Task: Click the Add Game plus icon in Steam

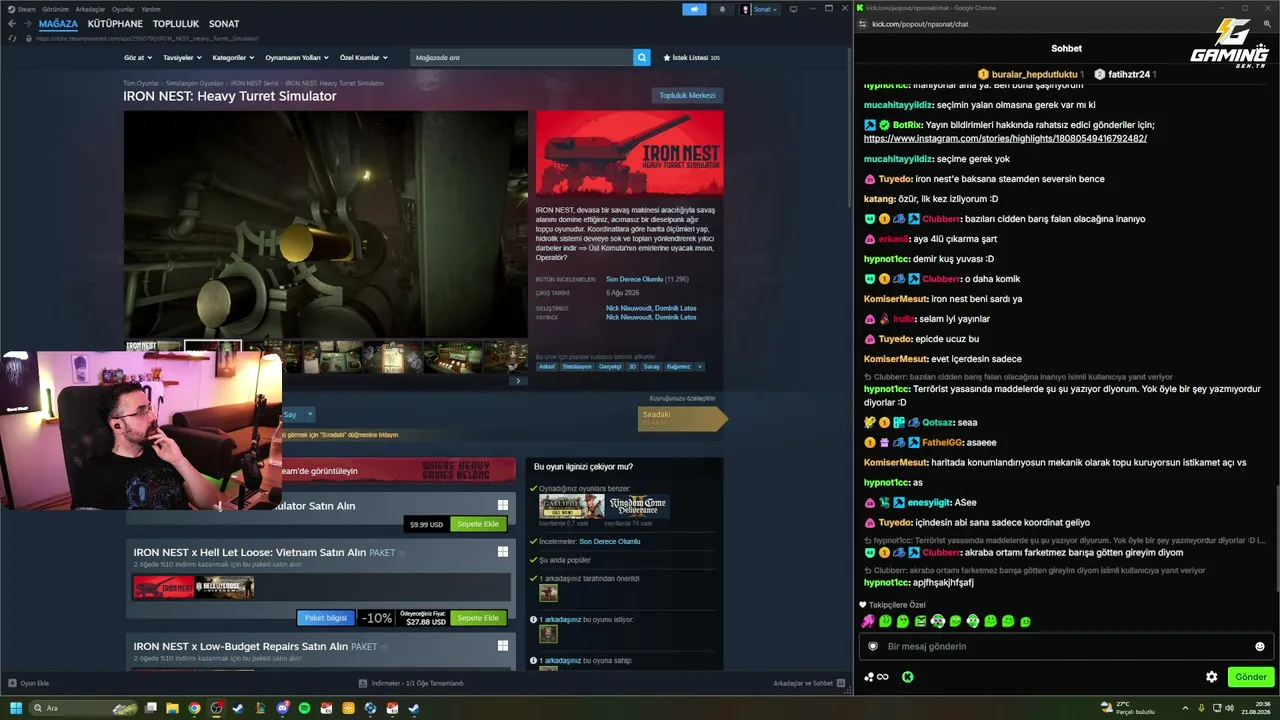Action: 12,683
